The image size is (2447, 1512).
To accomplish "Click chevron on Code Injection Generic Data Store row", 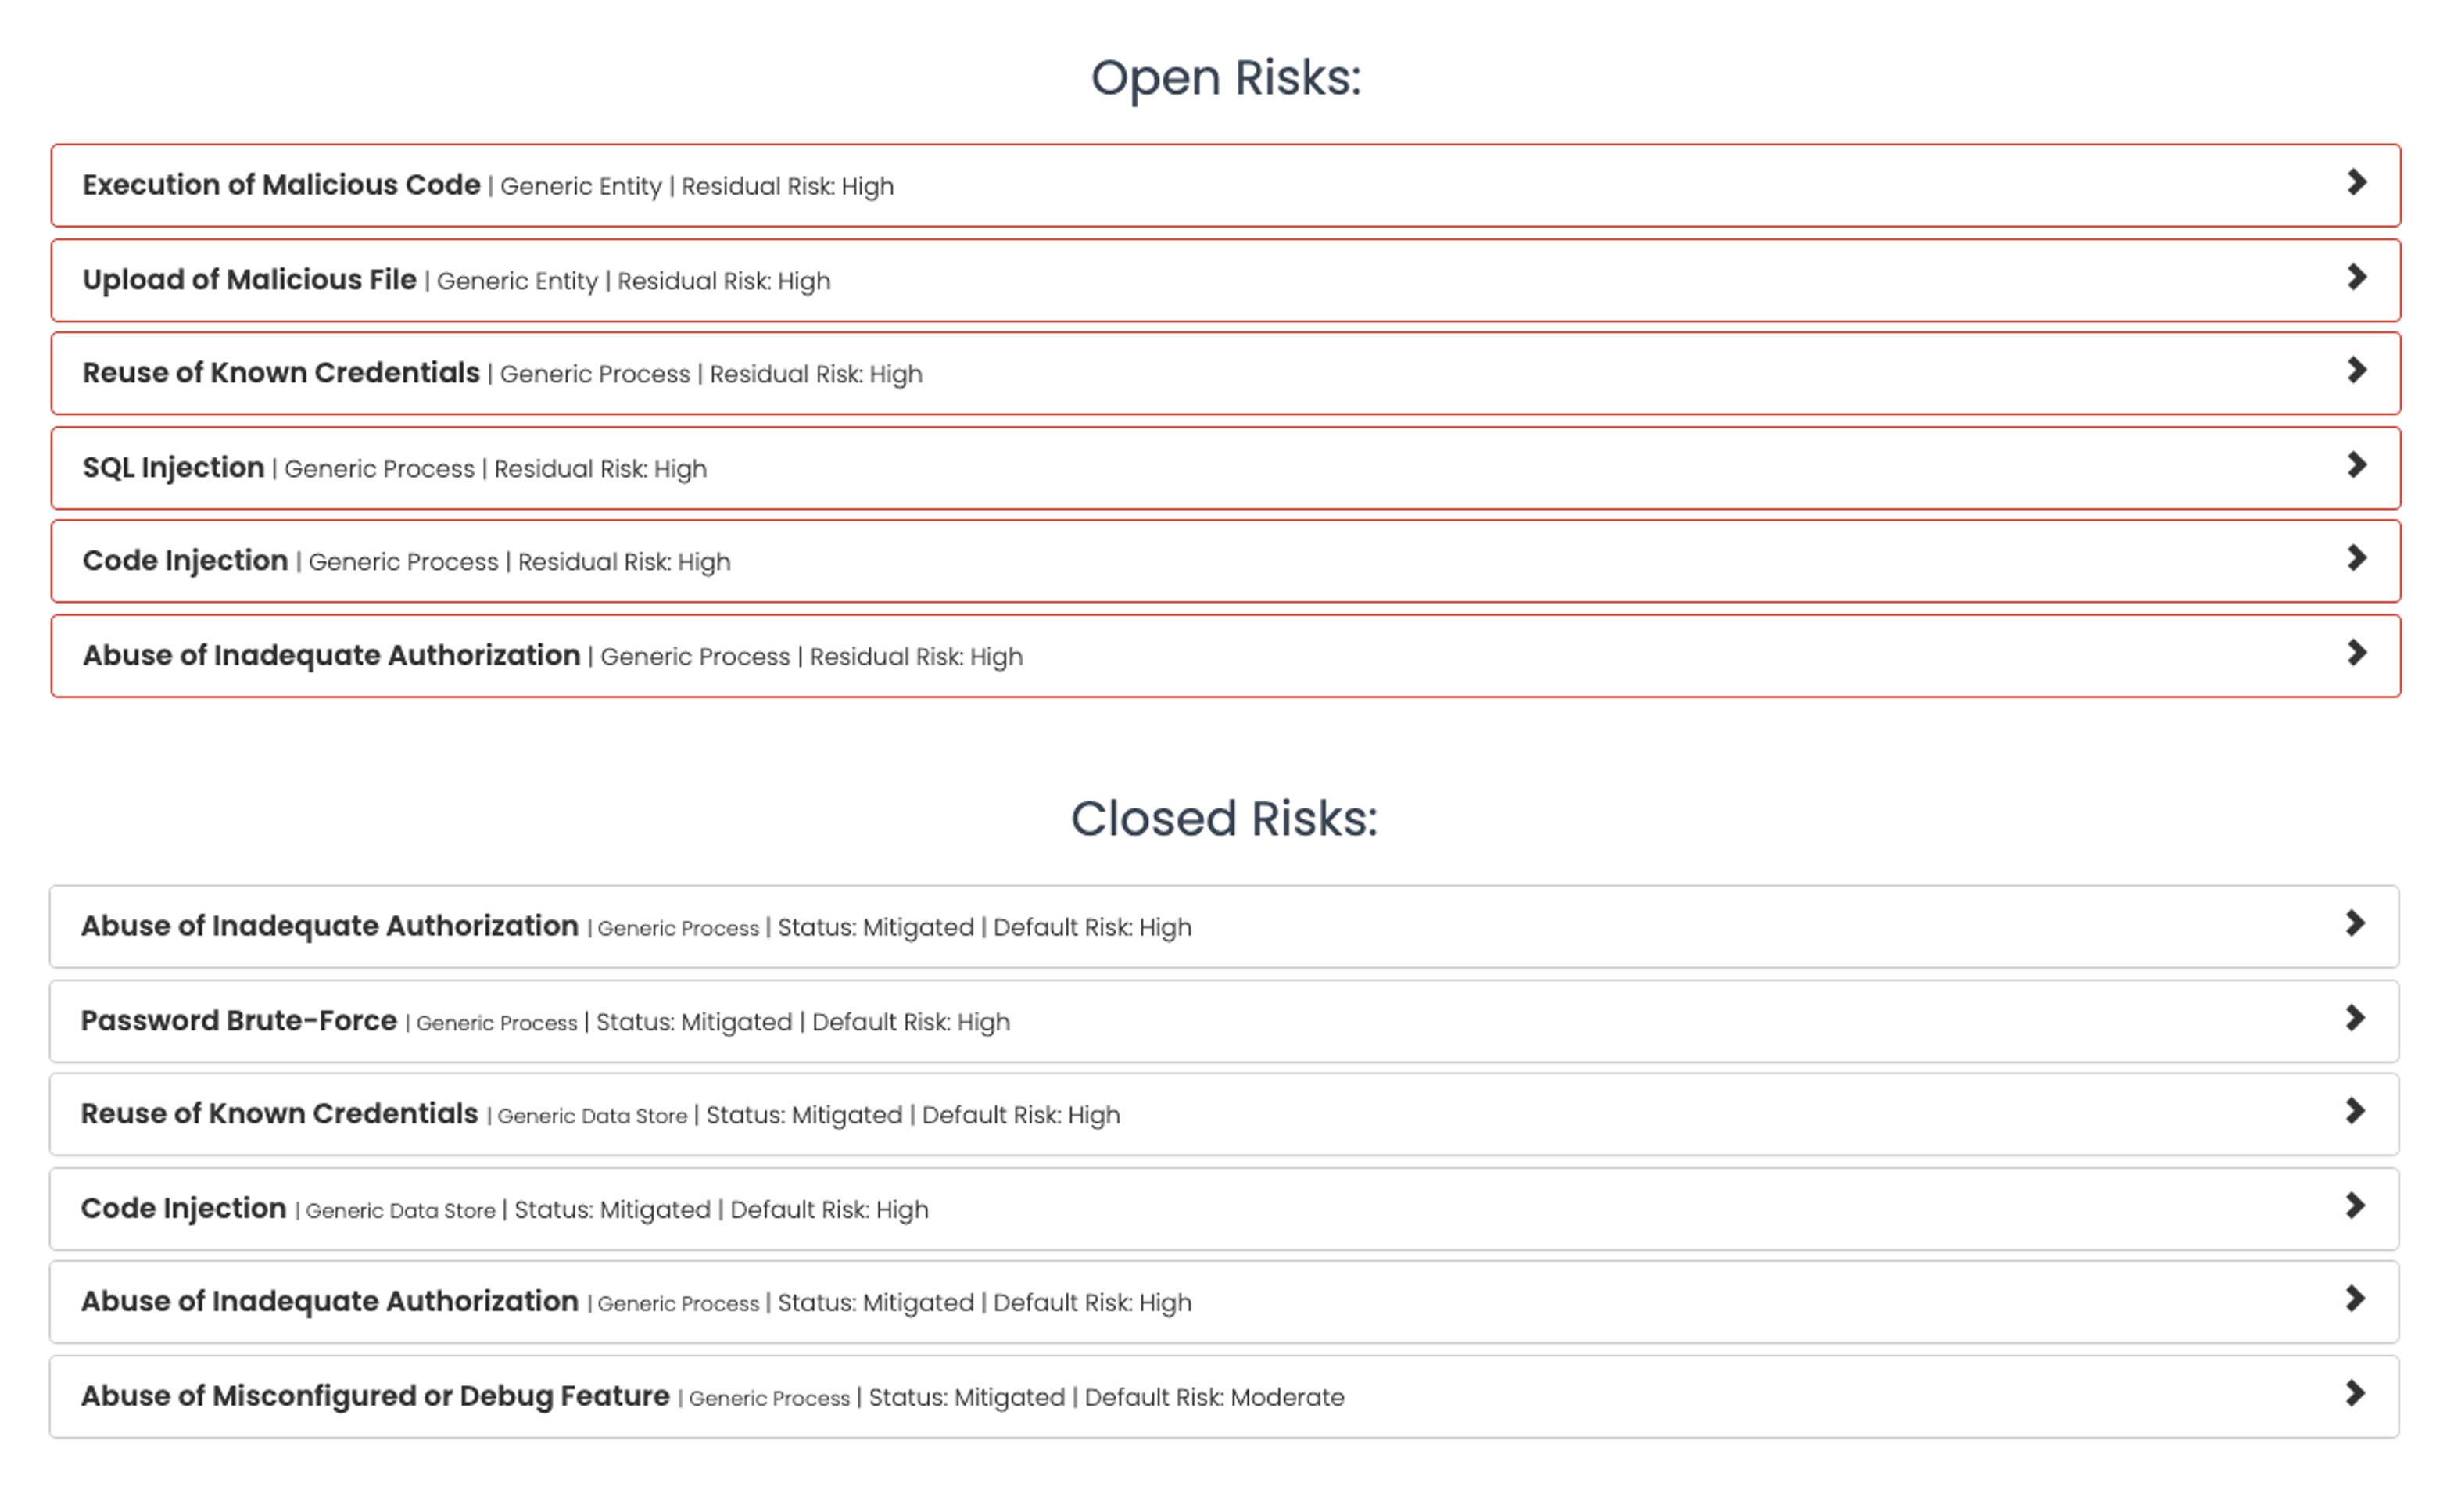I will tap(2354, 1207).
